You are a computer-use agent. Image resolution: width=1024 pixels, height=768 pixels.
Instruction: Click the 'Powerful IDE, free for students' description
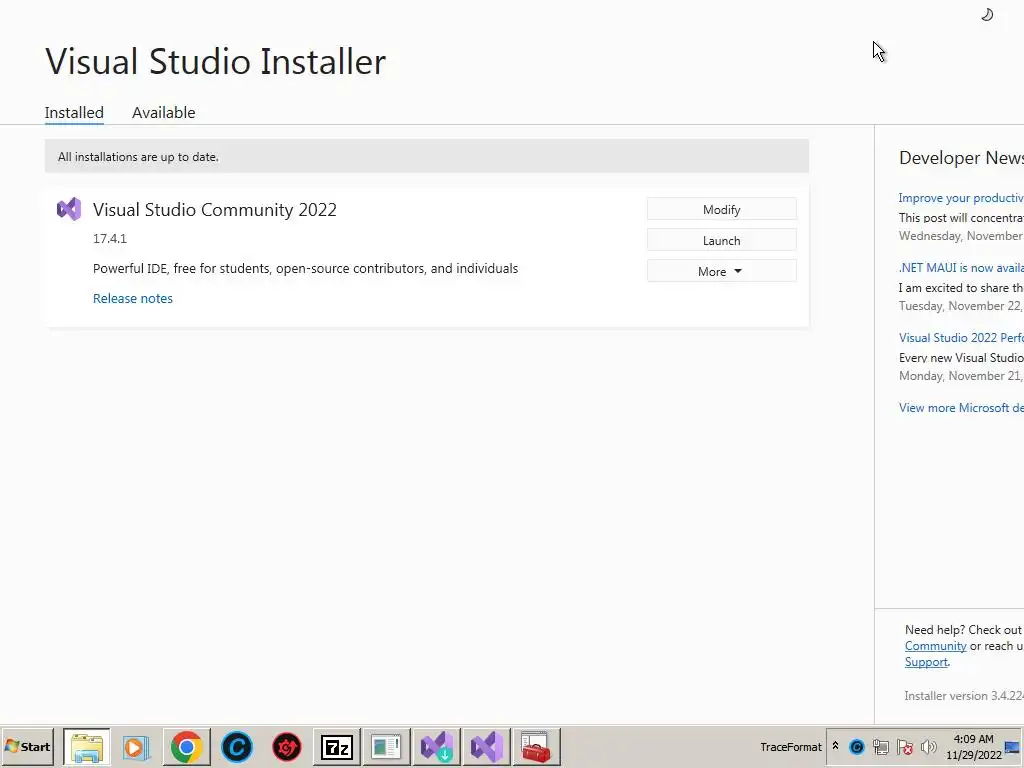pos(305,268)
